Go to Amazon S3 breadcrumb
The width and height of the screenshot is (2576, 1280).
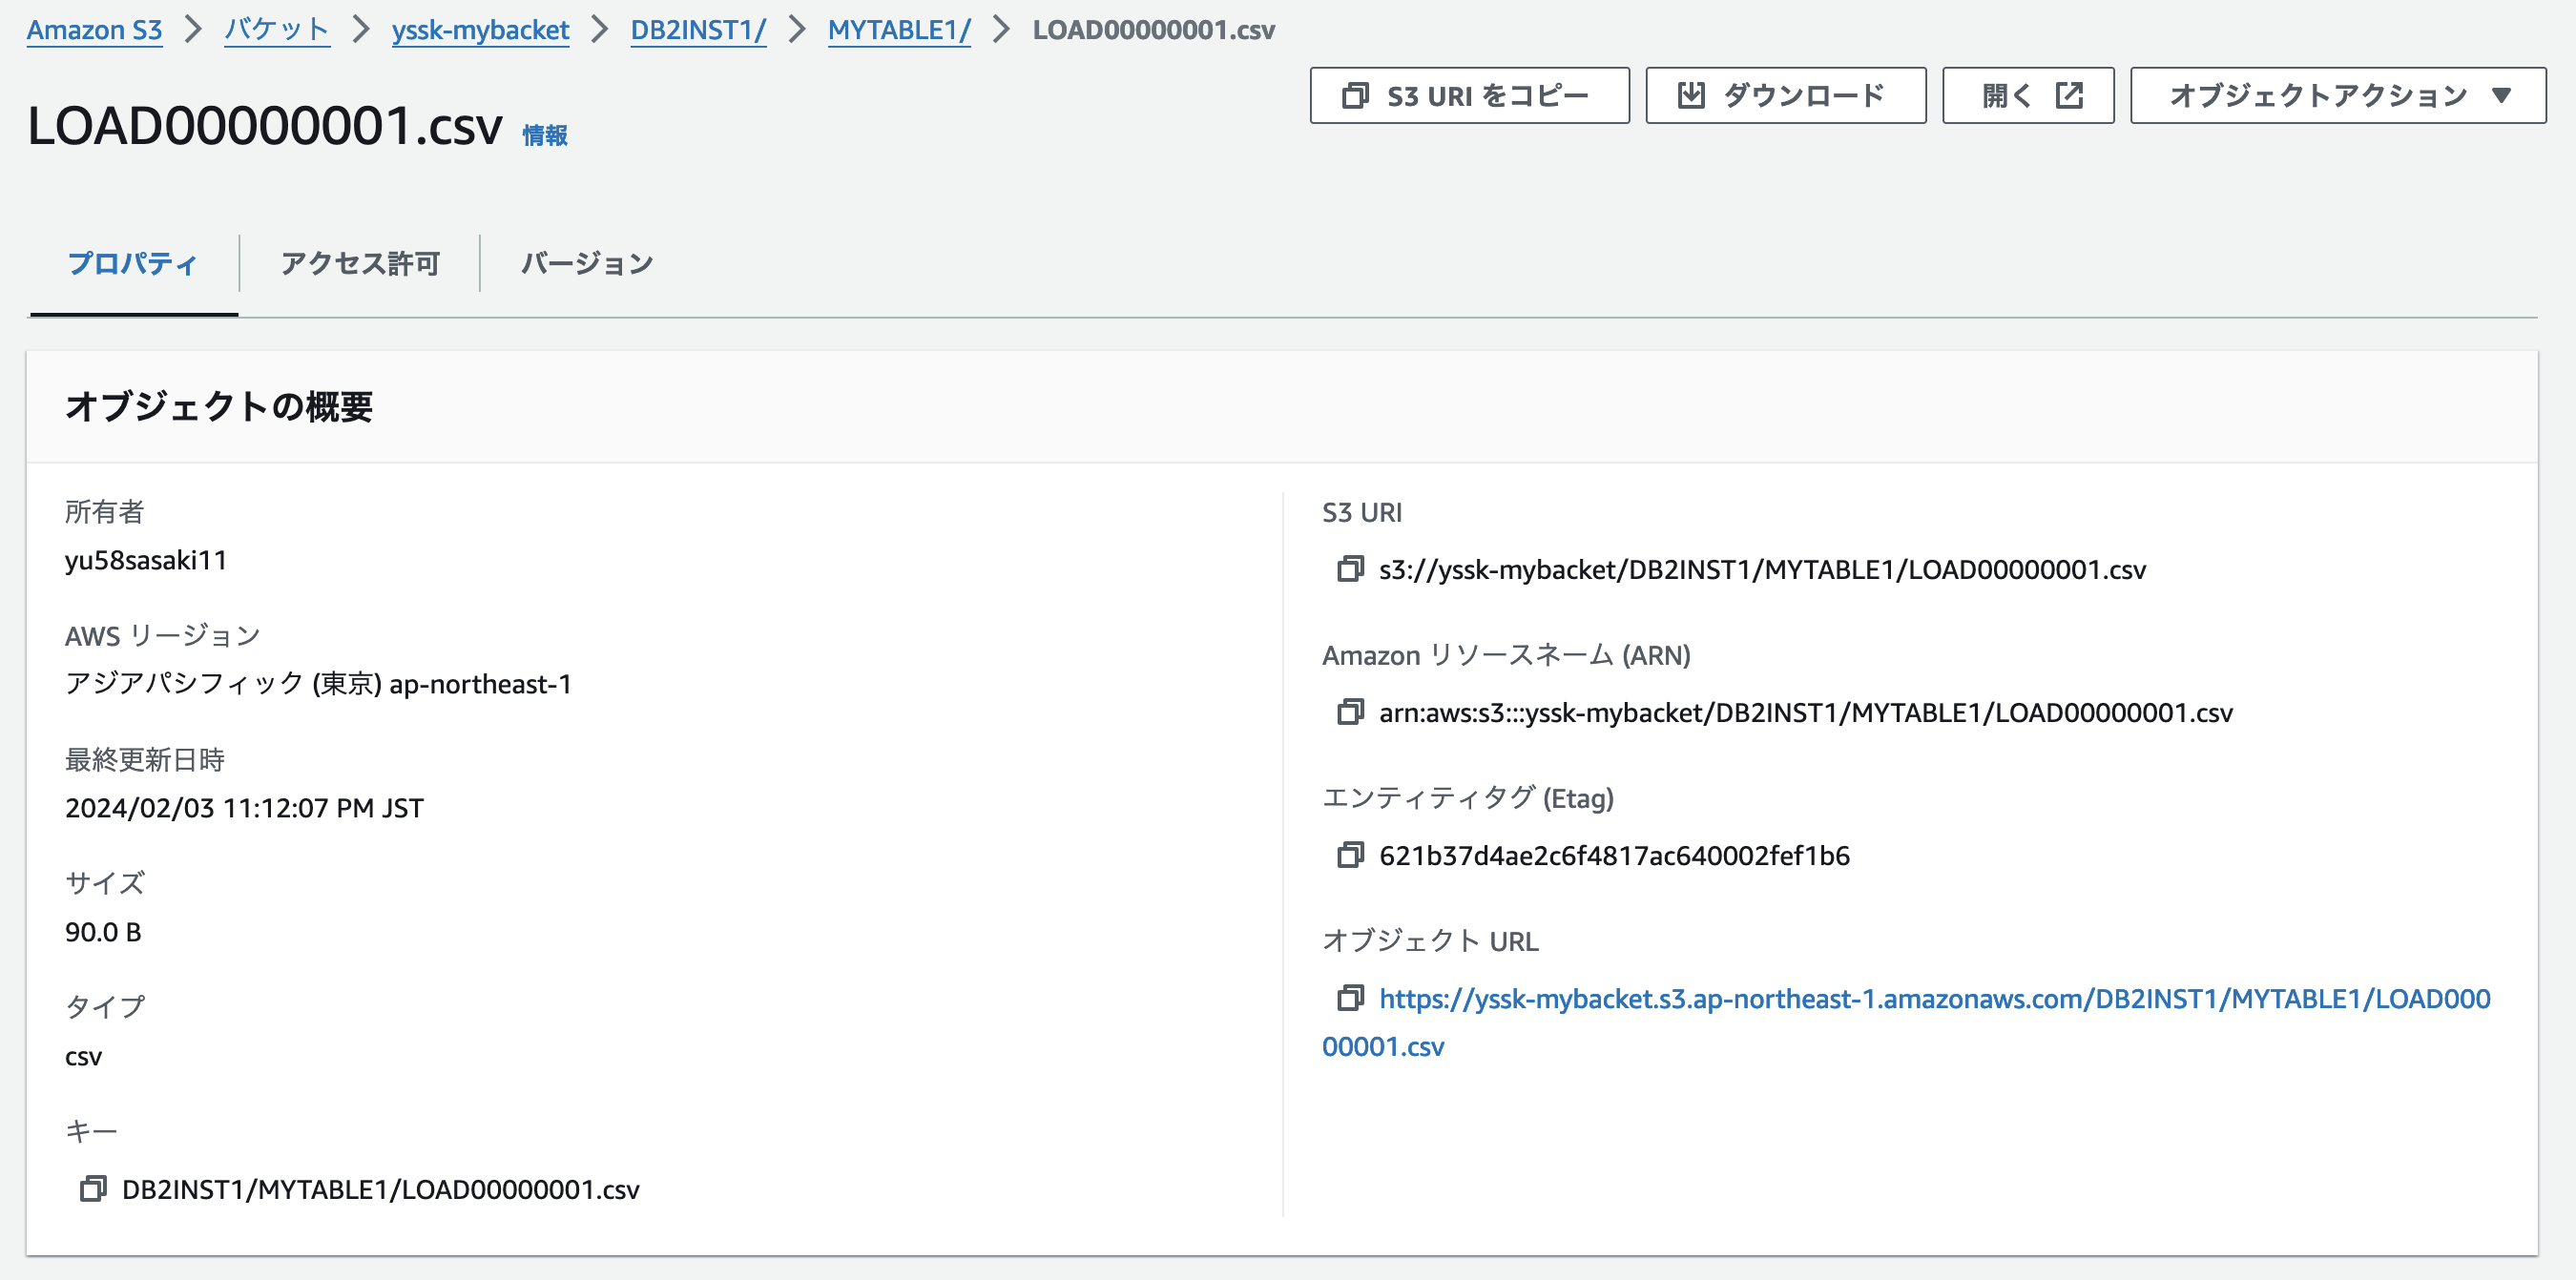(94, 30)
